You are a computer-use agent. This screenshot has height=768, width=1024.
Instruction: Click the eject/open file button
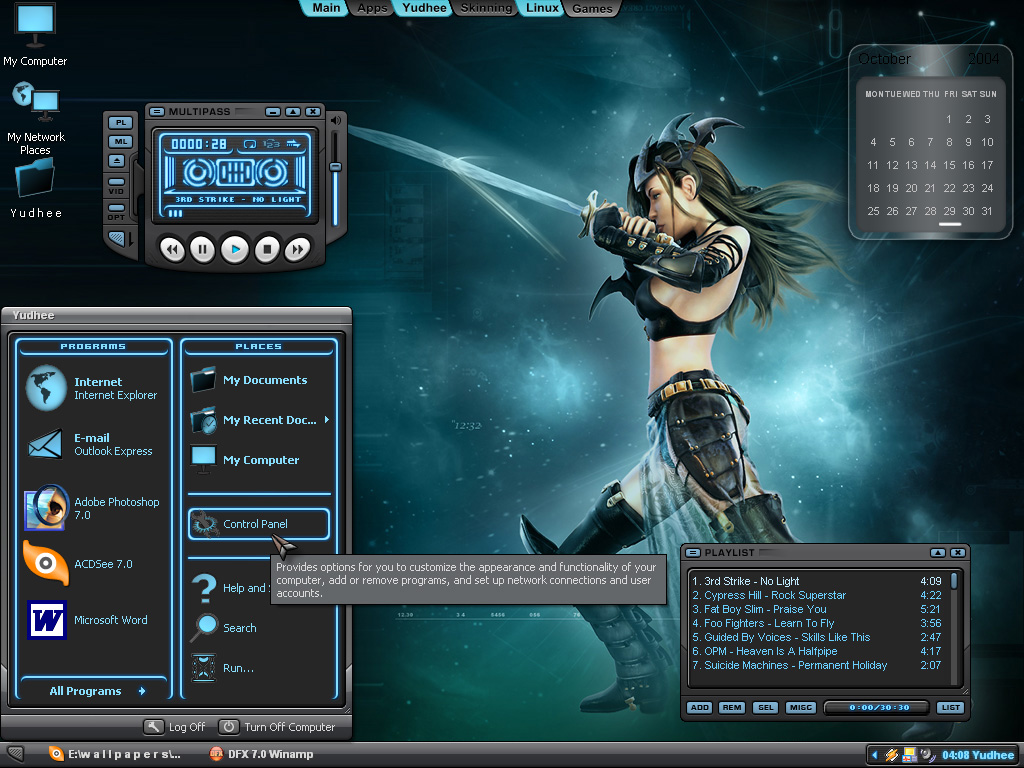118,161
